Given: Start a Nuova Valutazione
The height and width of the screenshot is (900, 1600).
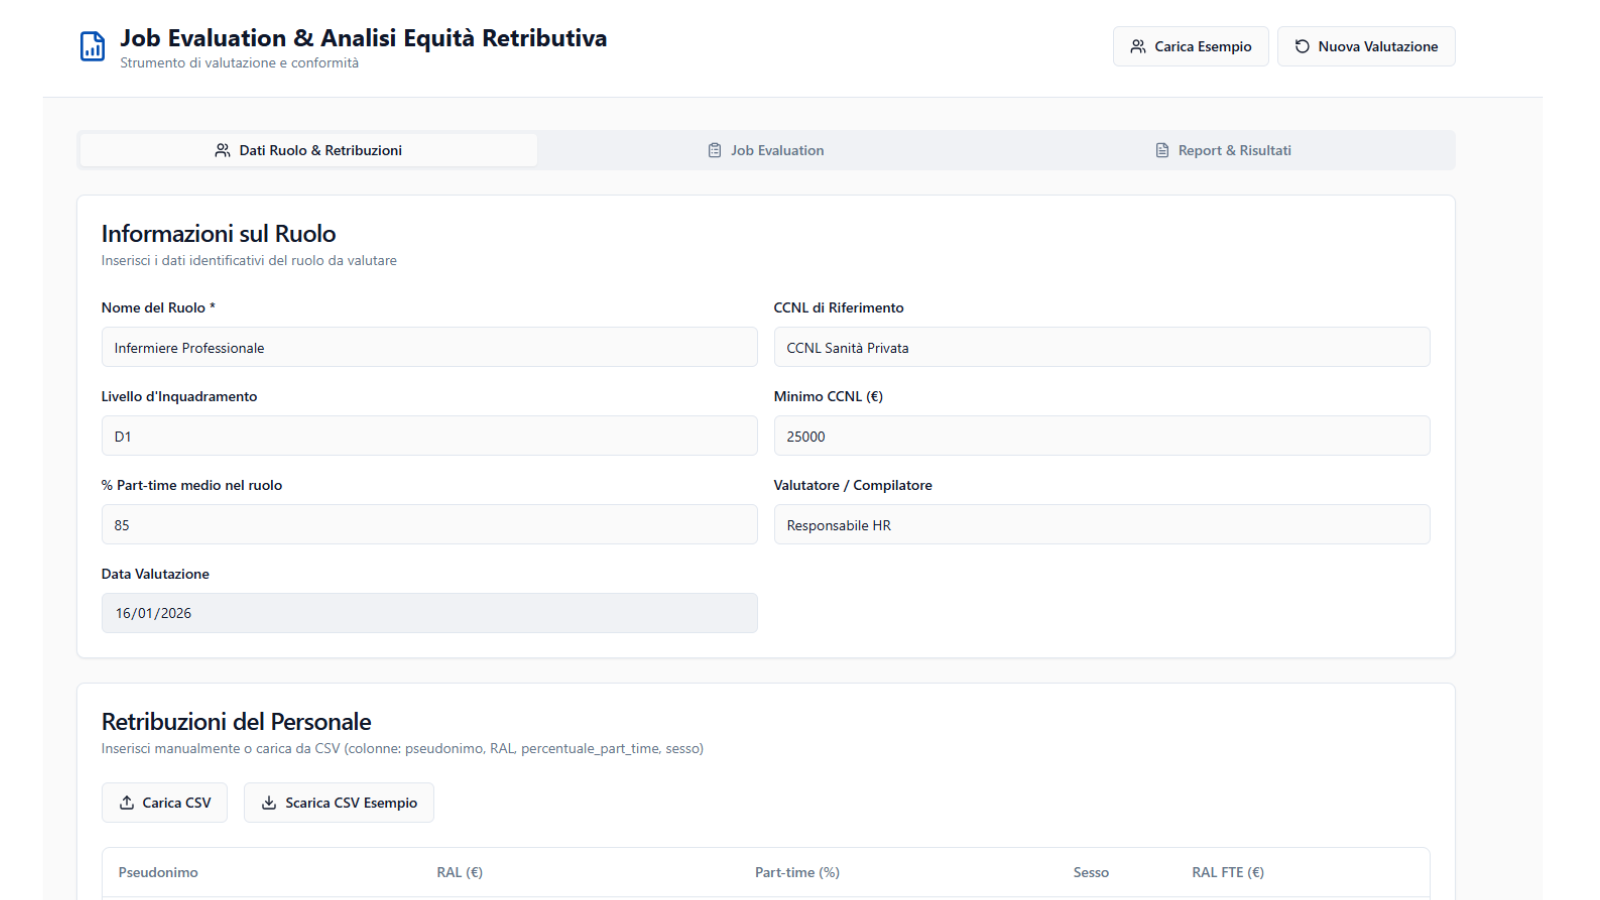Looking at the screenshot, I should 1365,47.
